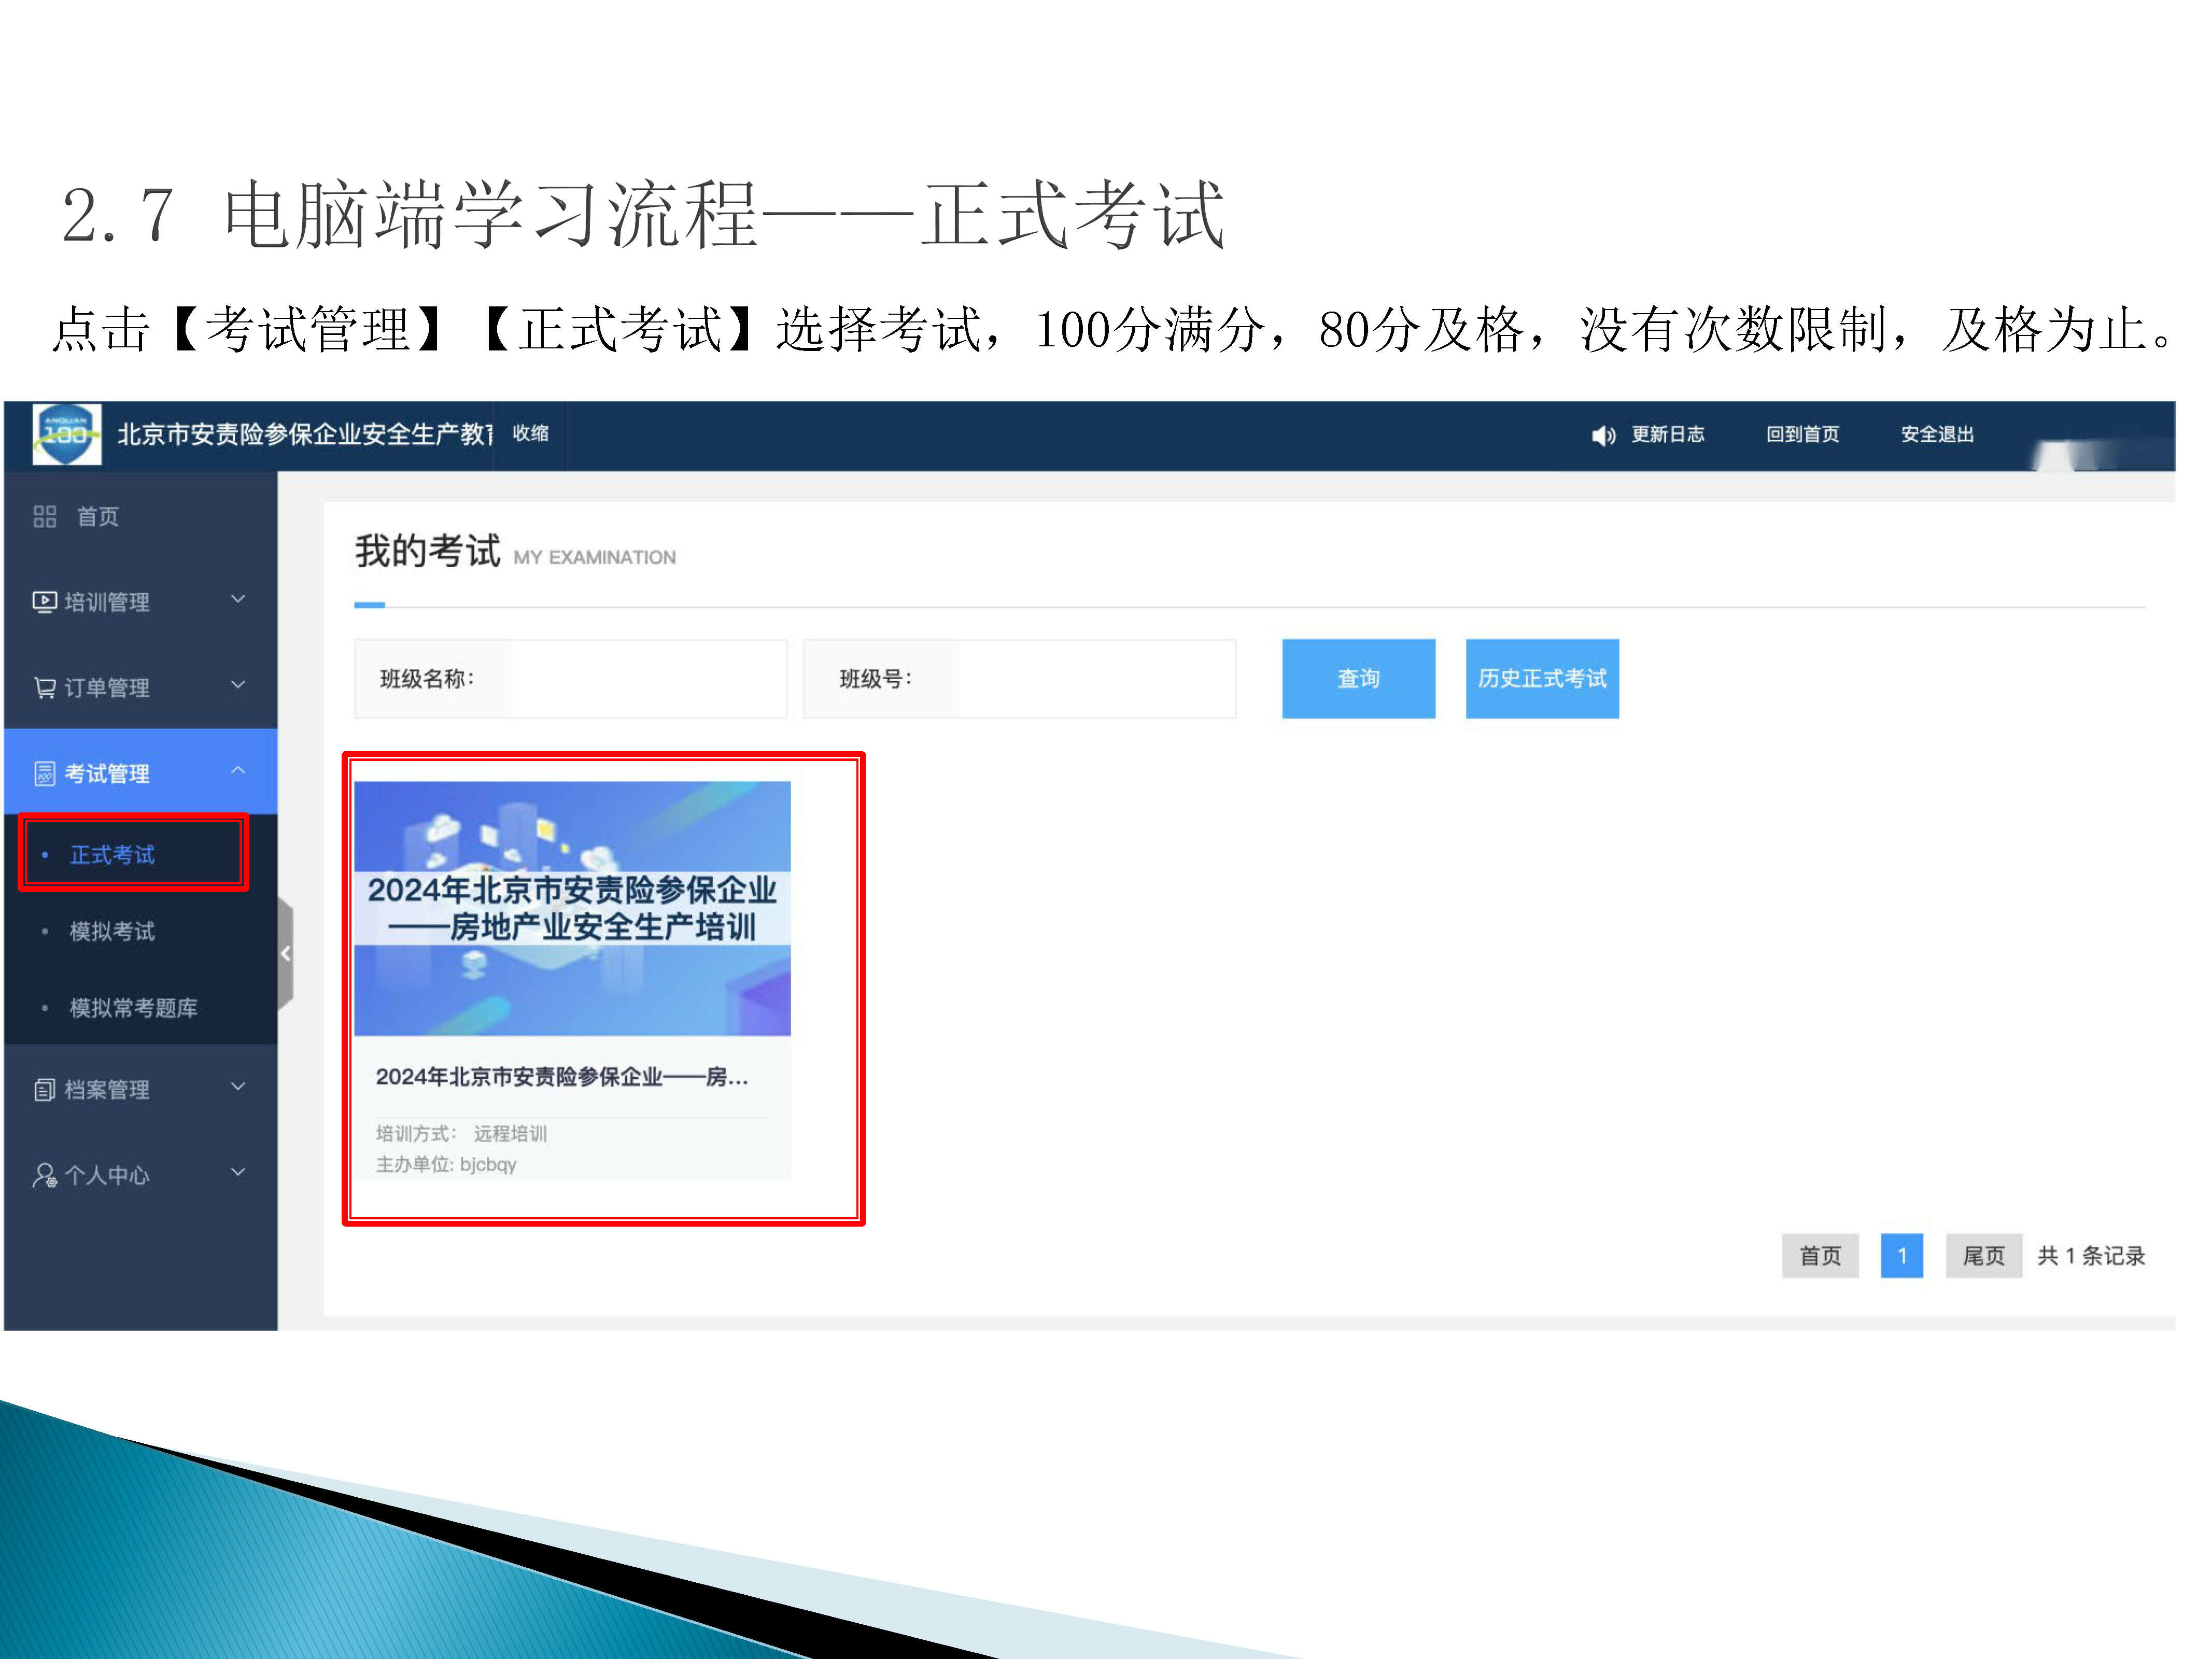The height and width of the screenshot is (1659, 2212).
Task: Click the 查询 button
Action: click(x=1358, y=678)
